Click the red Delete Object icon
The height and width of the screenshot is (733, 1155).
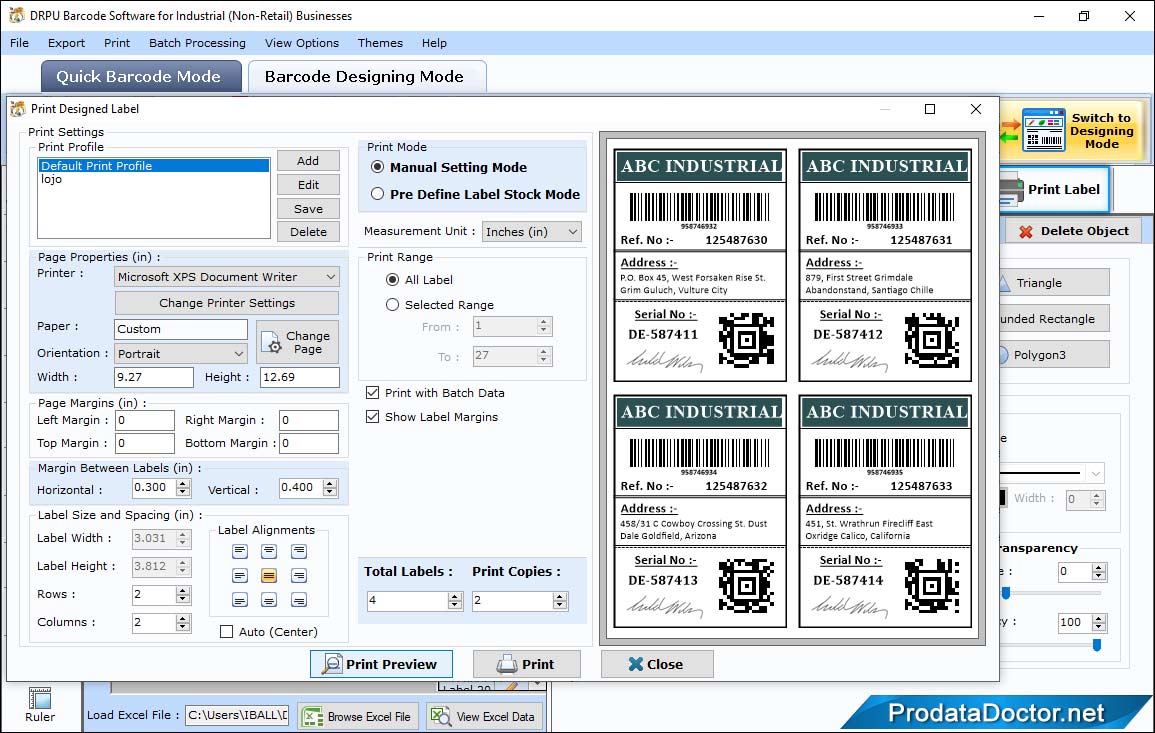point(1025,231)
